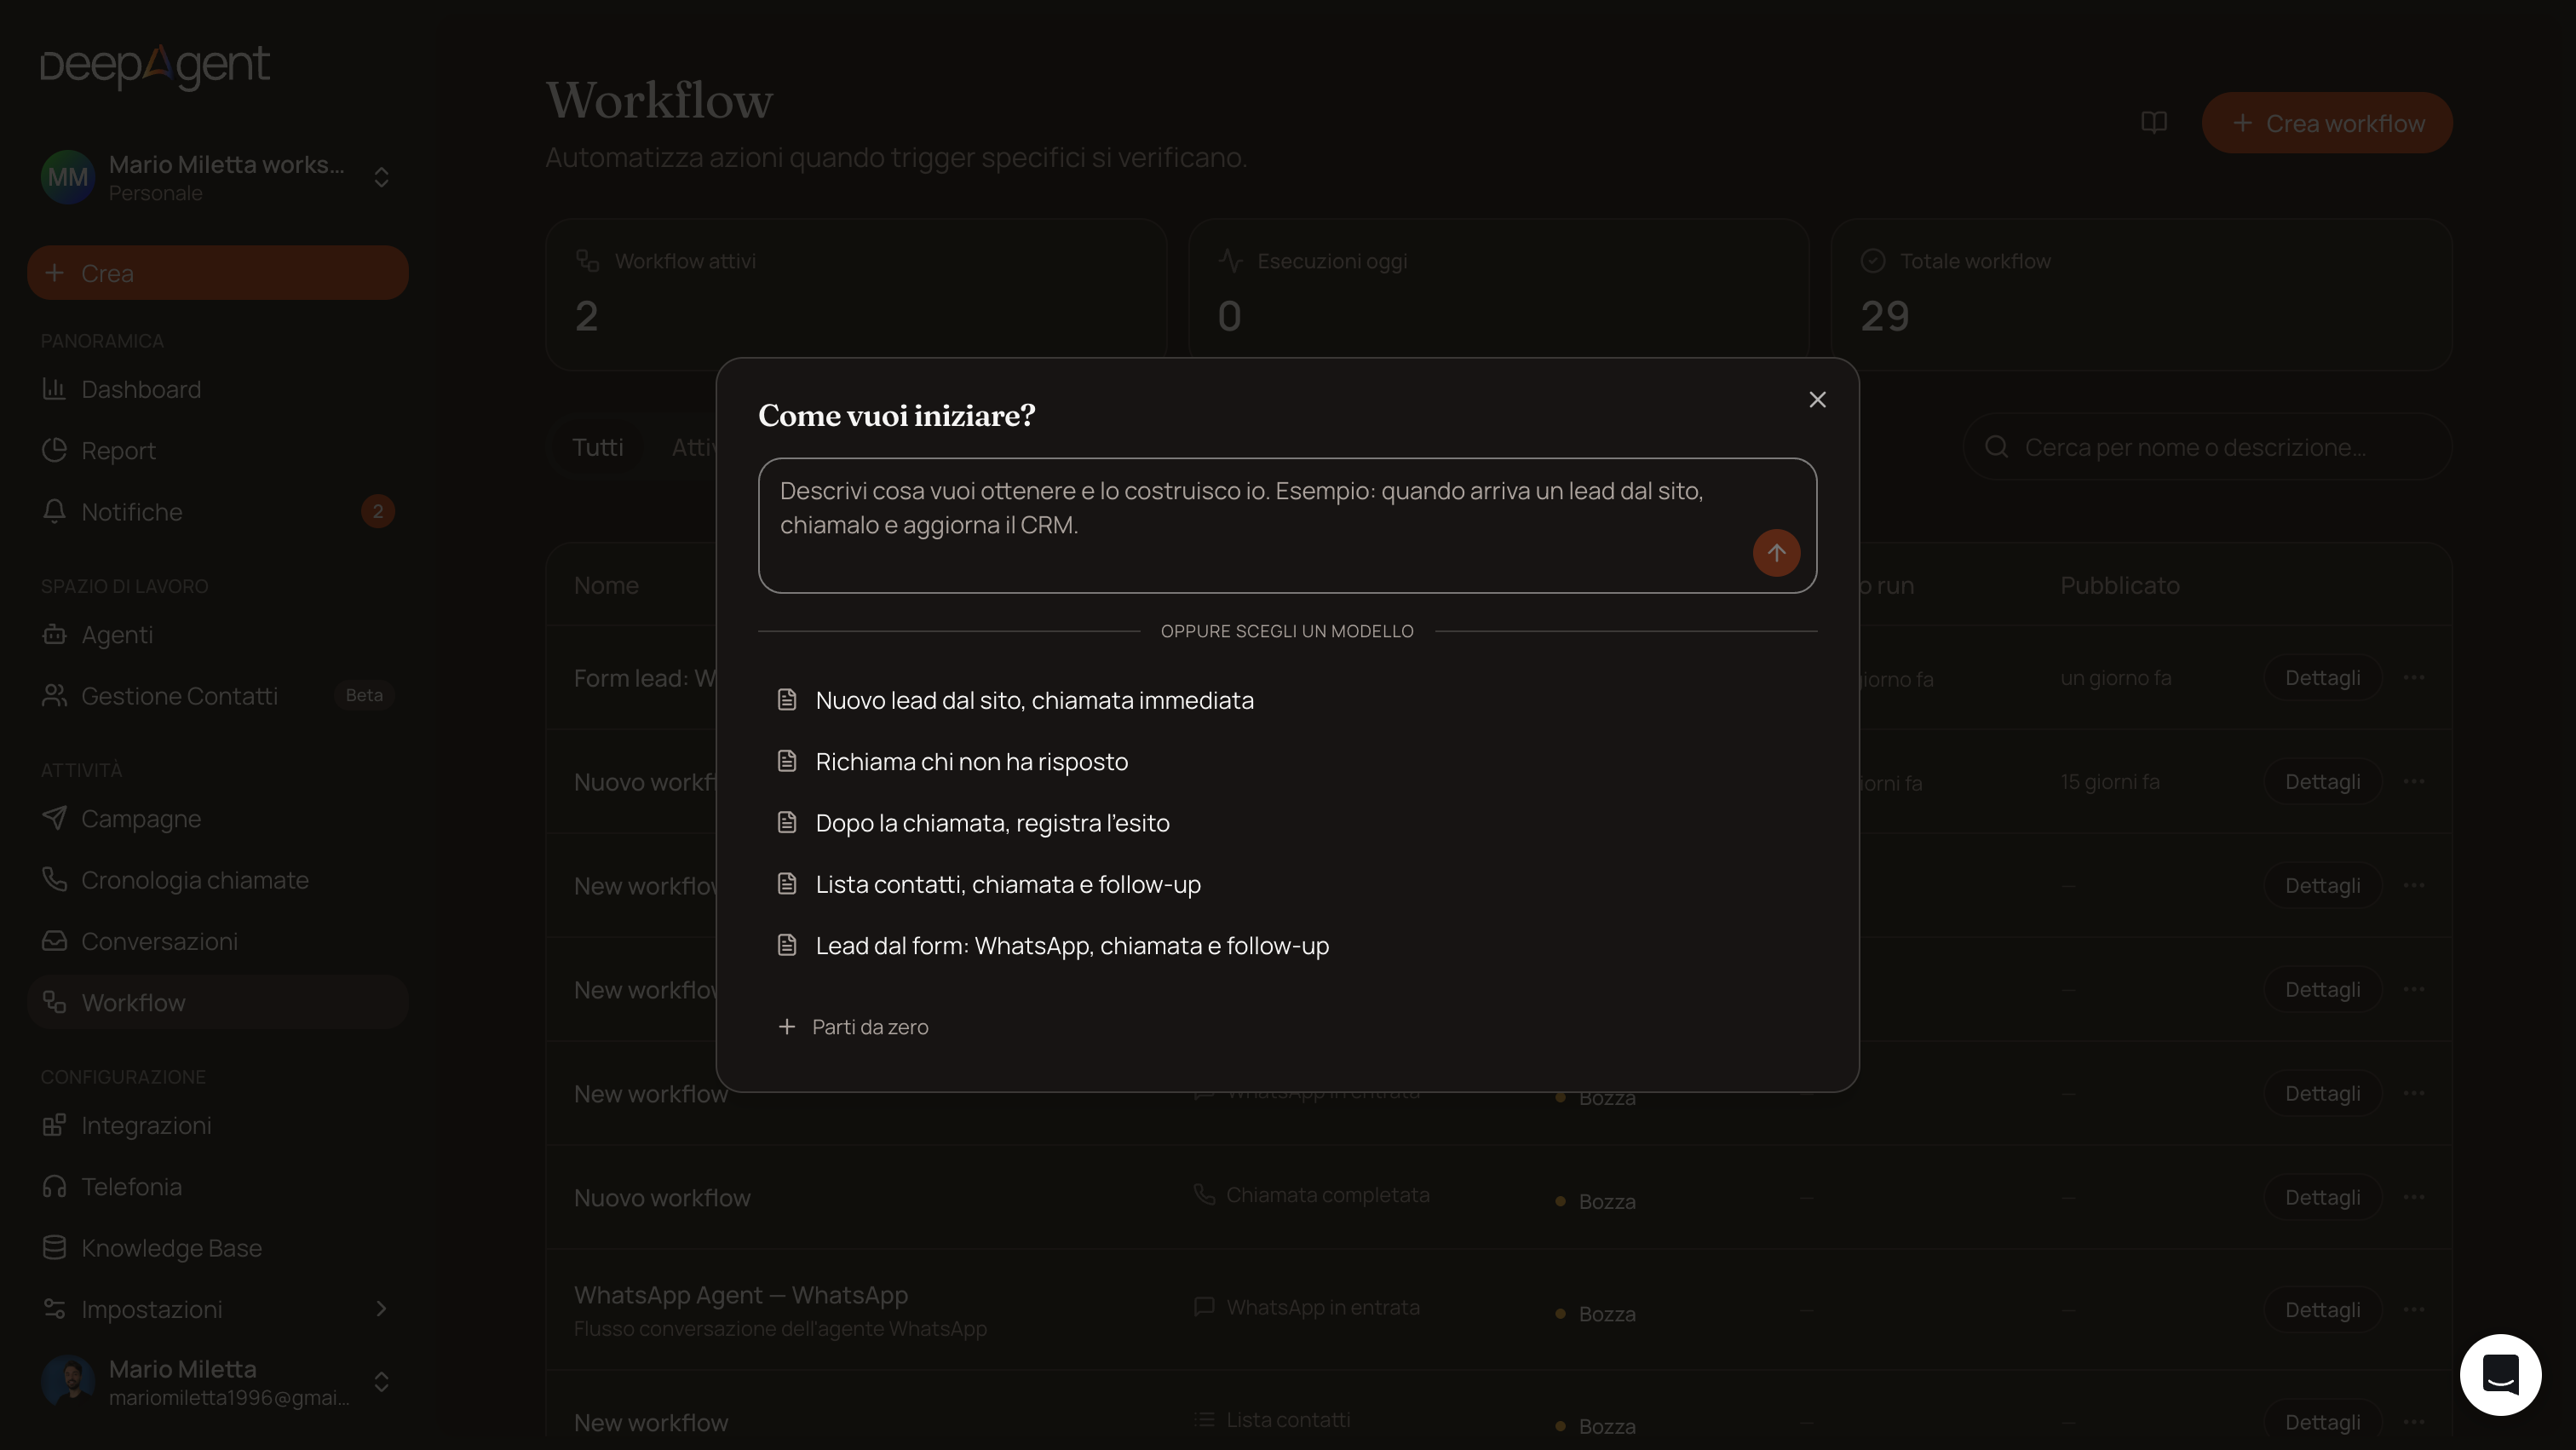Image resolution: width=2576 pixels, height=1450 pixels.
Task: Select the Tutti filter tab
Action: tap(597, 447)
